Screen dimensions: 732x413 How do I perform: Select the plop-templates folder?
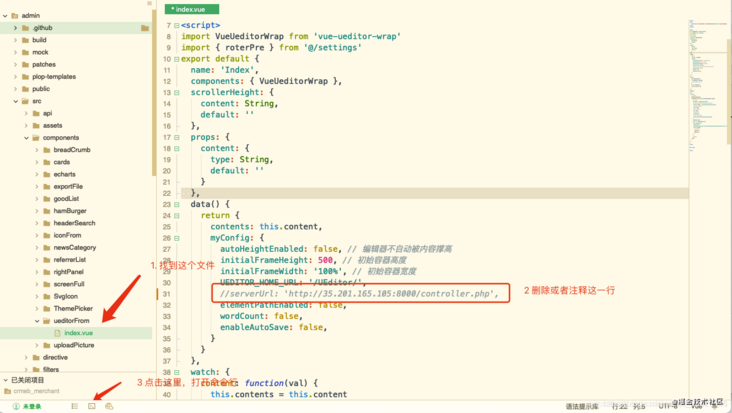(54, 77)
